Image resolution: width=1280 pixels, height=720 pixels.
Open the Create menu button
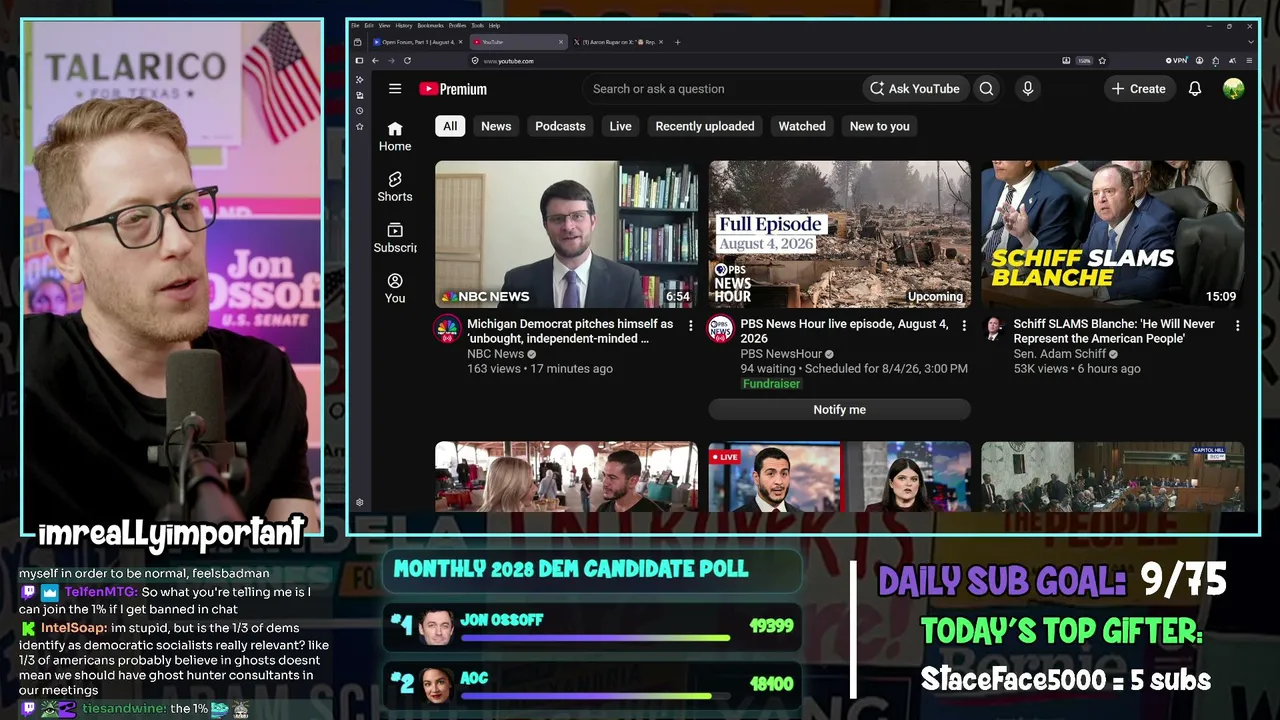coord(1138,89)
